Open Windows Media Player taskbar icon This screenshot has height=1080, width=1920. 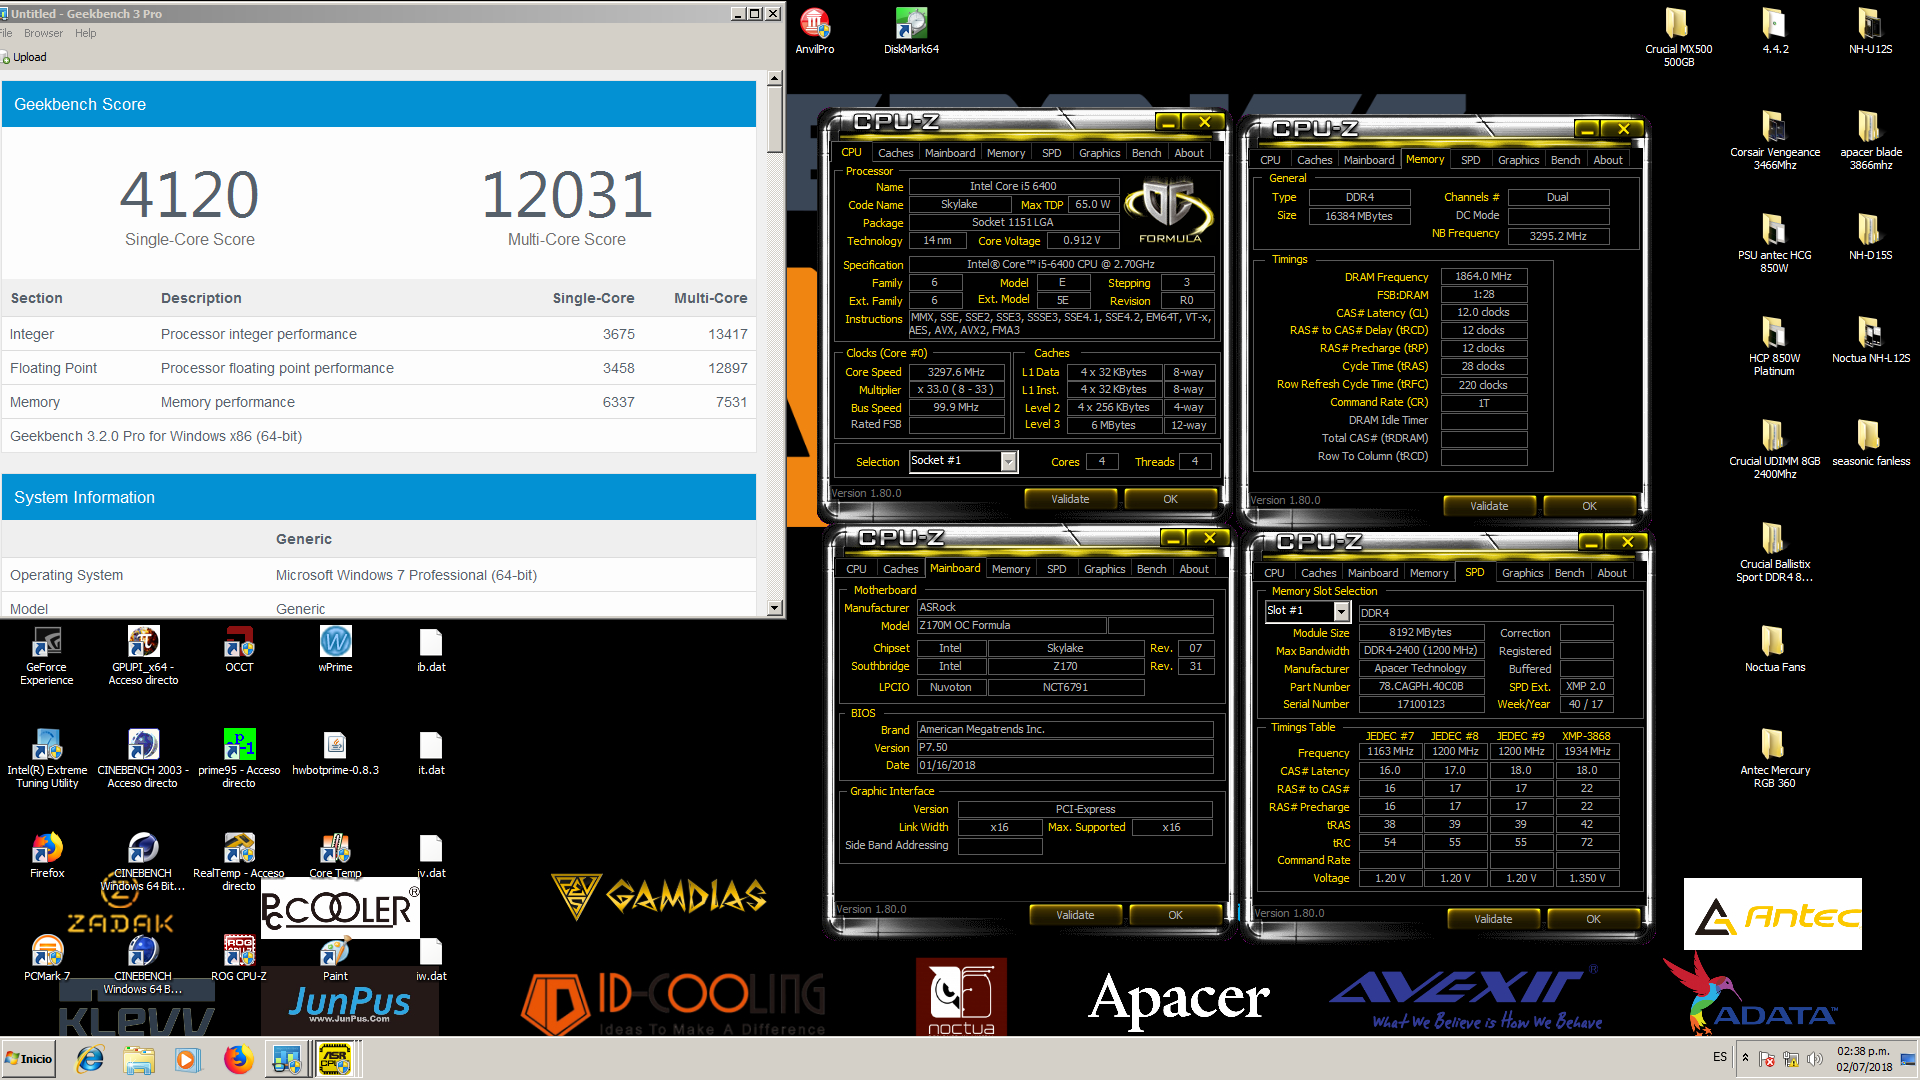(187, 1059)
